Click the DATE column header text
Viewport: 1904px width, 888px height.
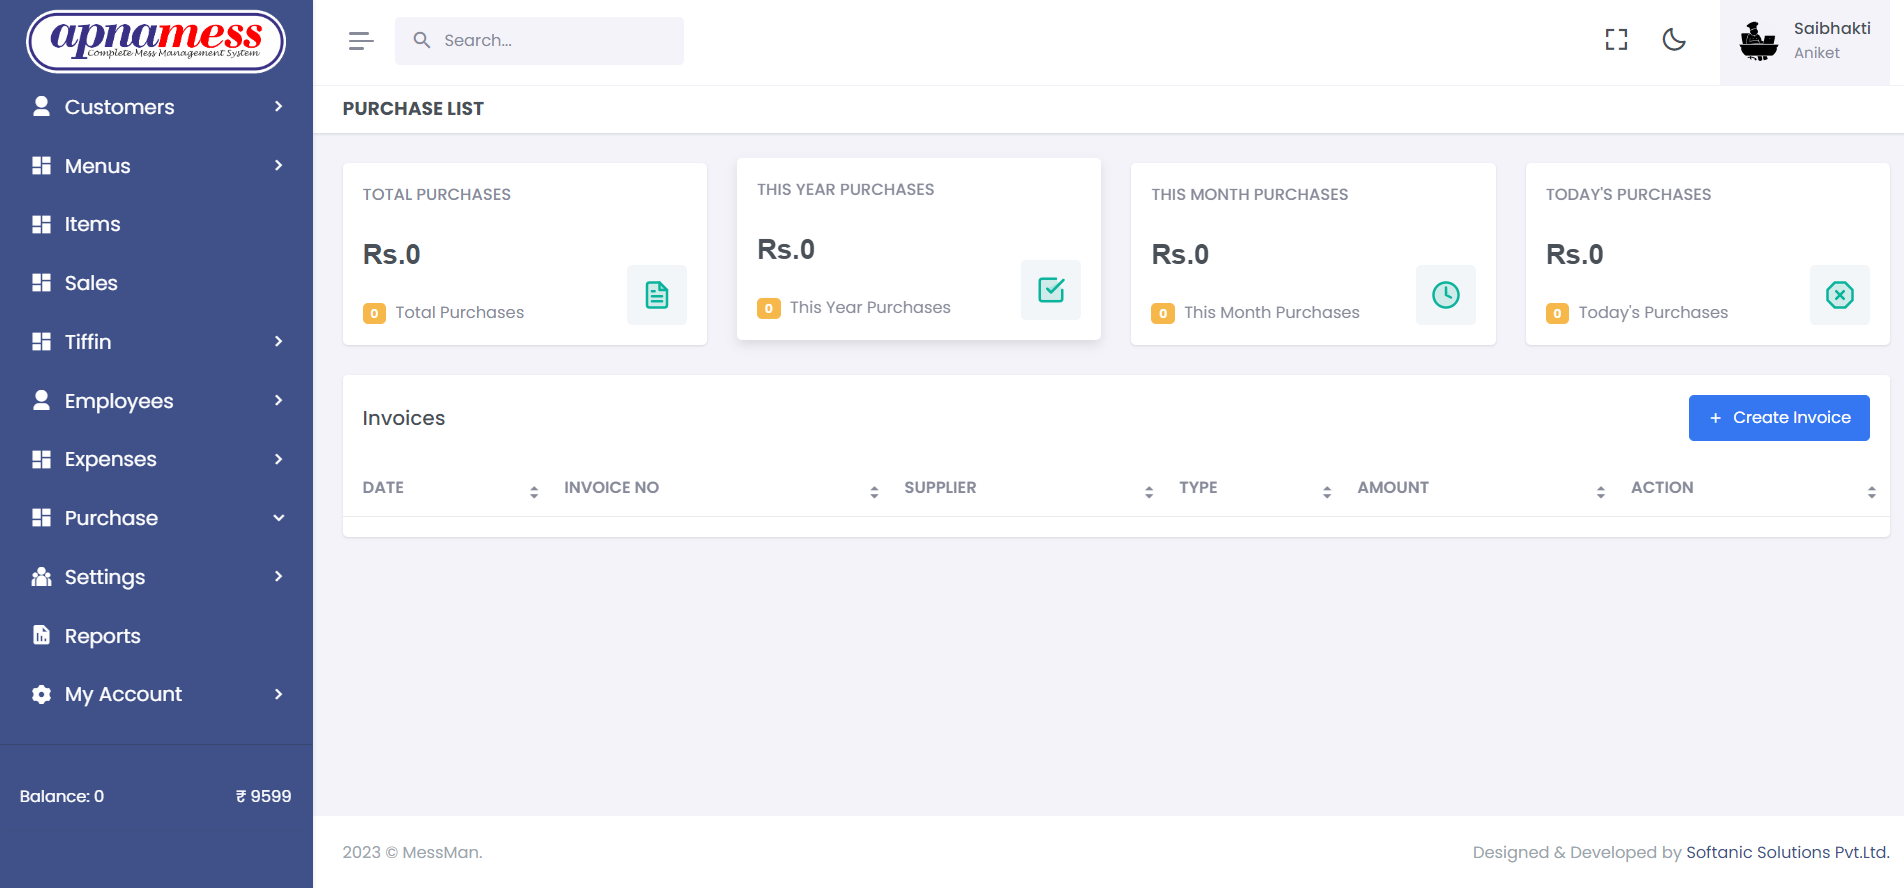click(383, 487)
